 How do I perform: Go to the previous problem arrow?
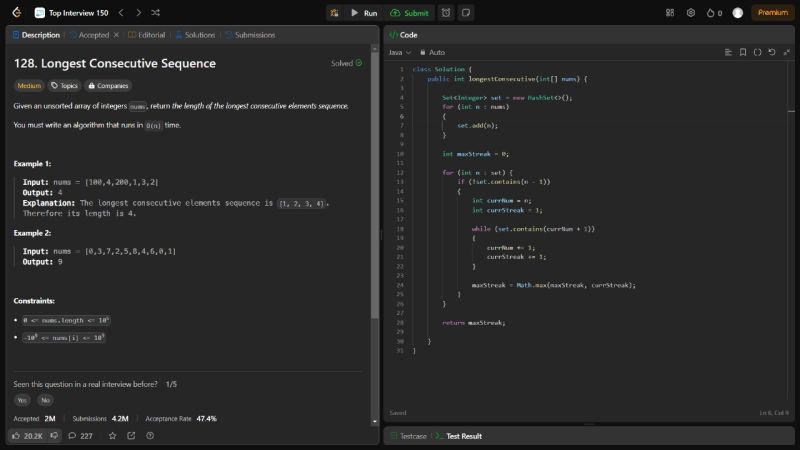121,13
